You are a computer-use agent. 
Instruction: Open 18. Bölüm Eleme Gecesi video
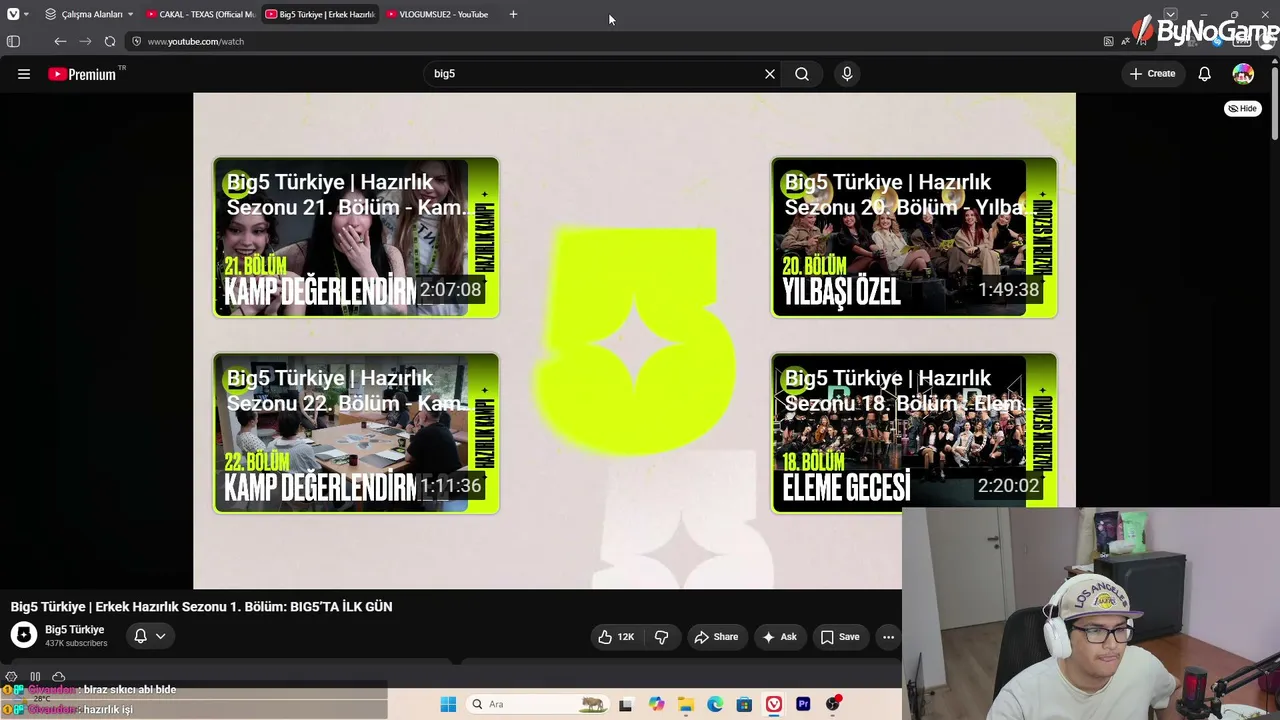pos(914,433)
